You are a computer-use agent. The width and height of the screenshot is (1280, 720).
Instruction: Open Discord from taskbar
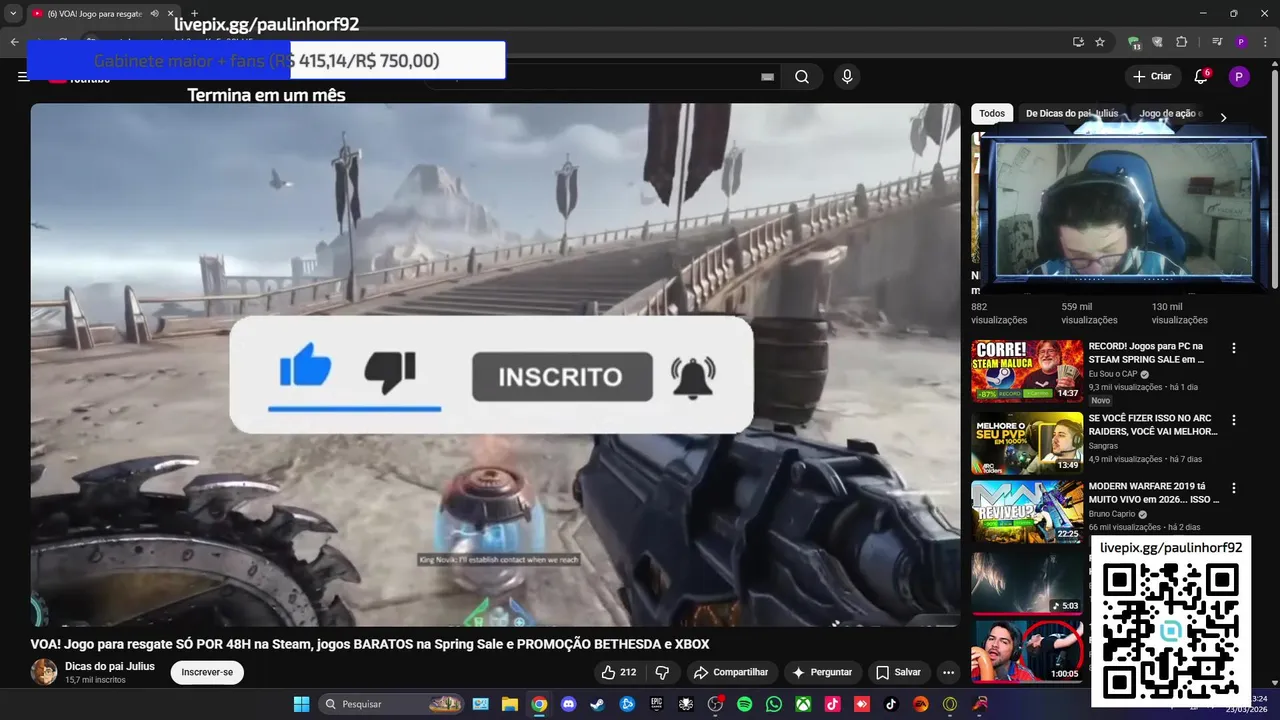[x=569, y=704]
